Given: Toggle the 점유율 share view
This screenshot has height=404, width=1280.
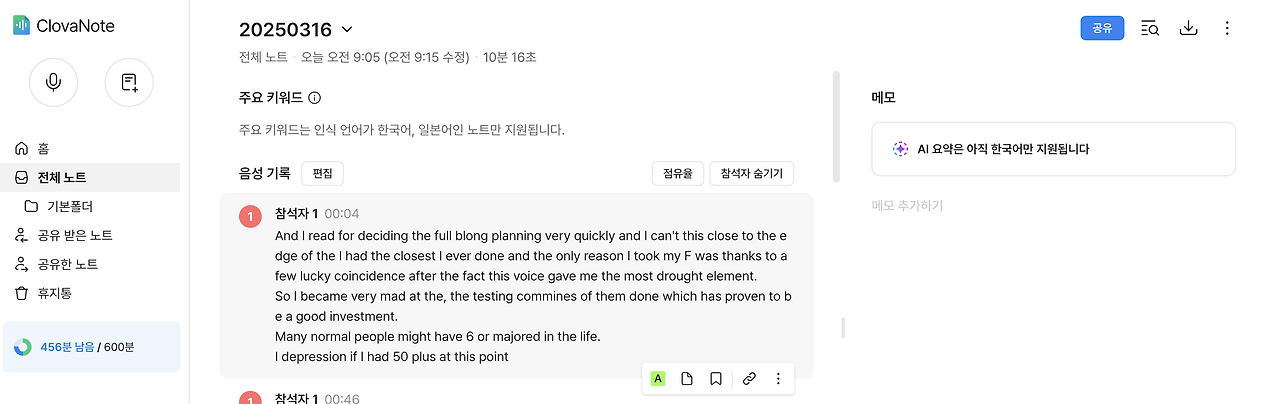Looking at the screenshot, I should [678, 173].
